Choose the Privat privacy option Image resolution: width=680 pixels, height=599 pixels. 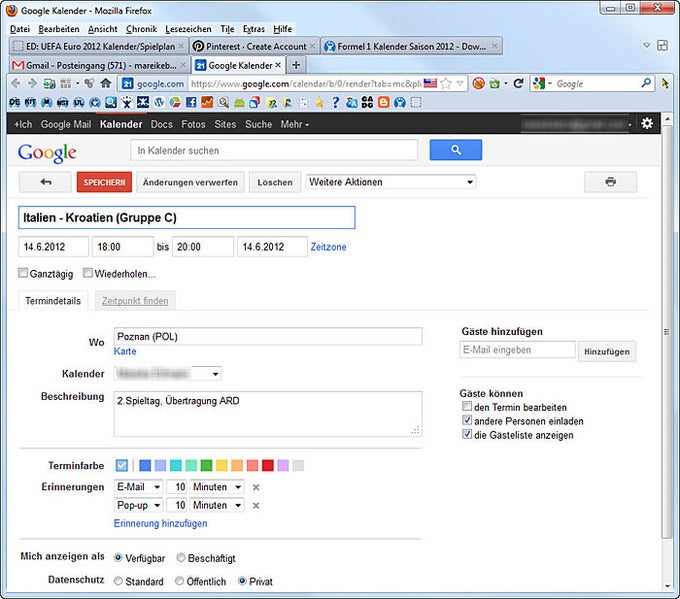(242, 581)
